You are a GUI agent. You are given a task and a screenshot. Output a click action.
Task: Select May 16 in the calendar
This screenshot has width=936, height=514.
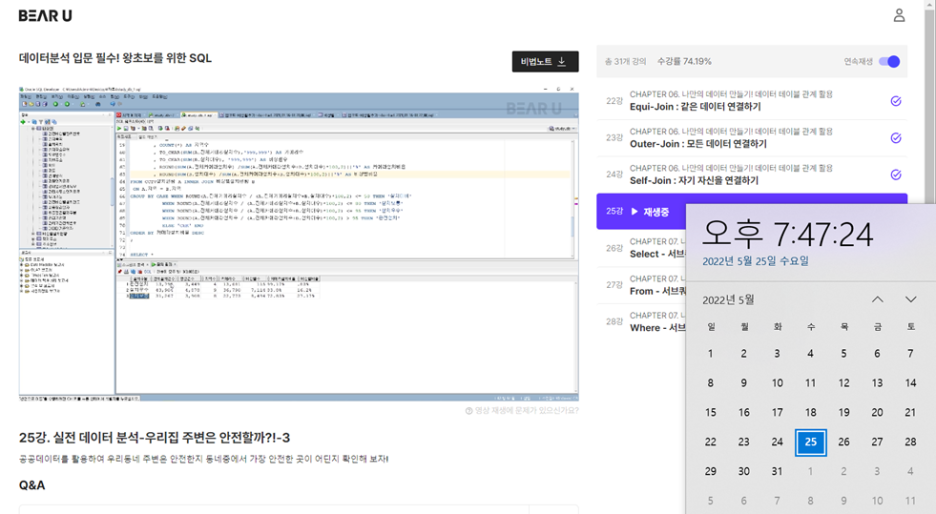point(744,413)
